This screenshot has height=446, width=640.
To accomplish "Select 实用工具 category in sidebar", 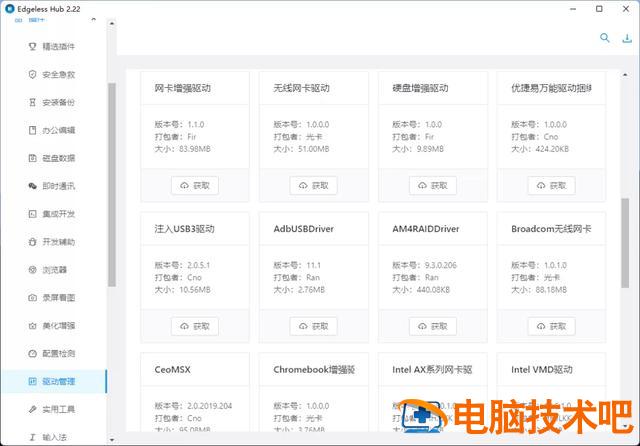I will (x=53, y=409).
